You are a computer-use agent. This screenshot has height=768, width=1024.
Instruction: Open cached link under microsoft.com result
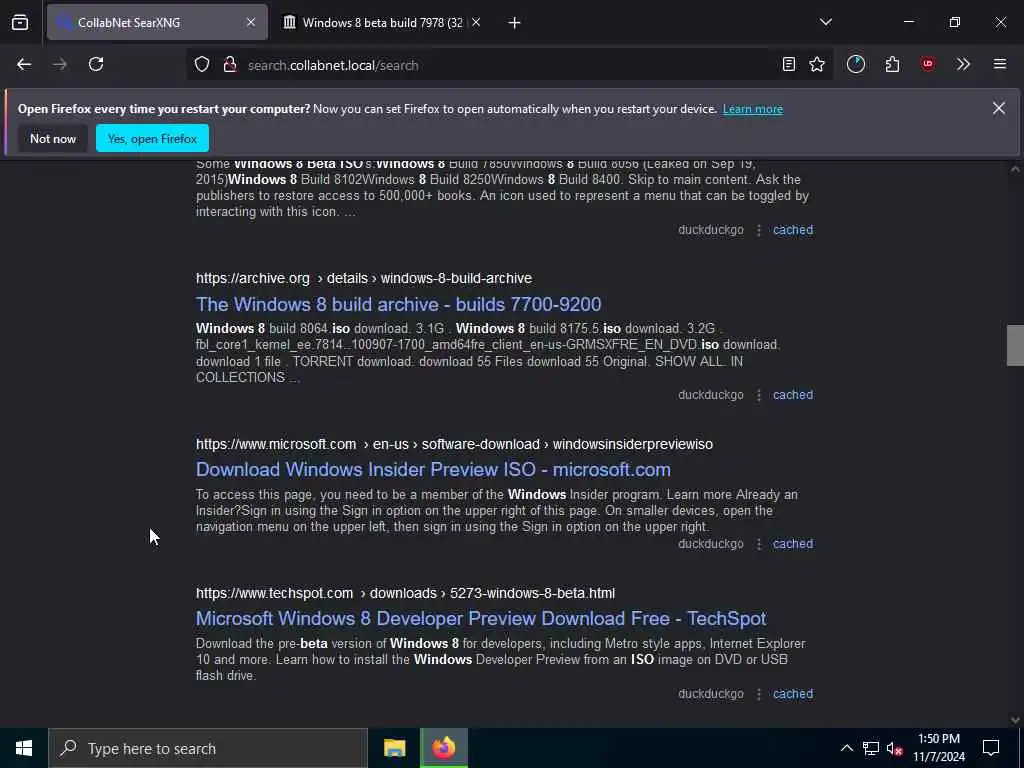click(793, 543)
